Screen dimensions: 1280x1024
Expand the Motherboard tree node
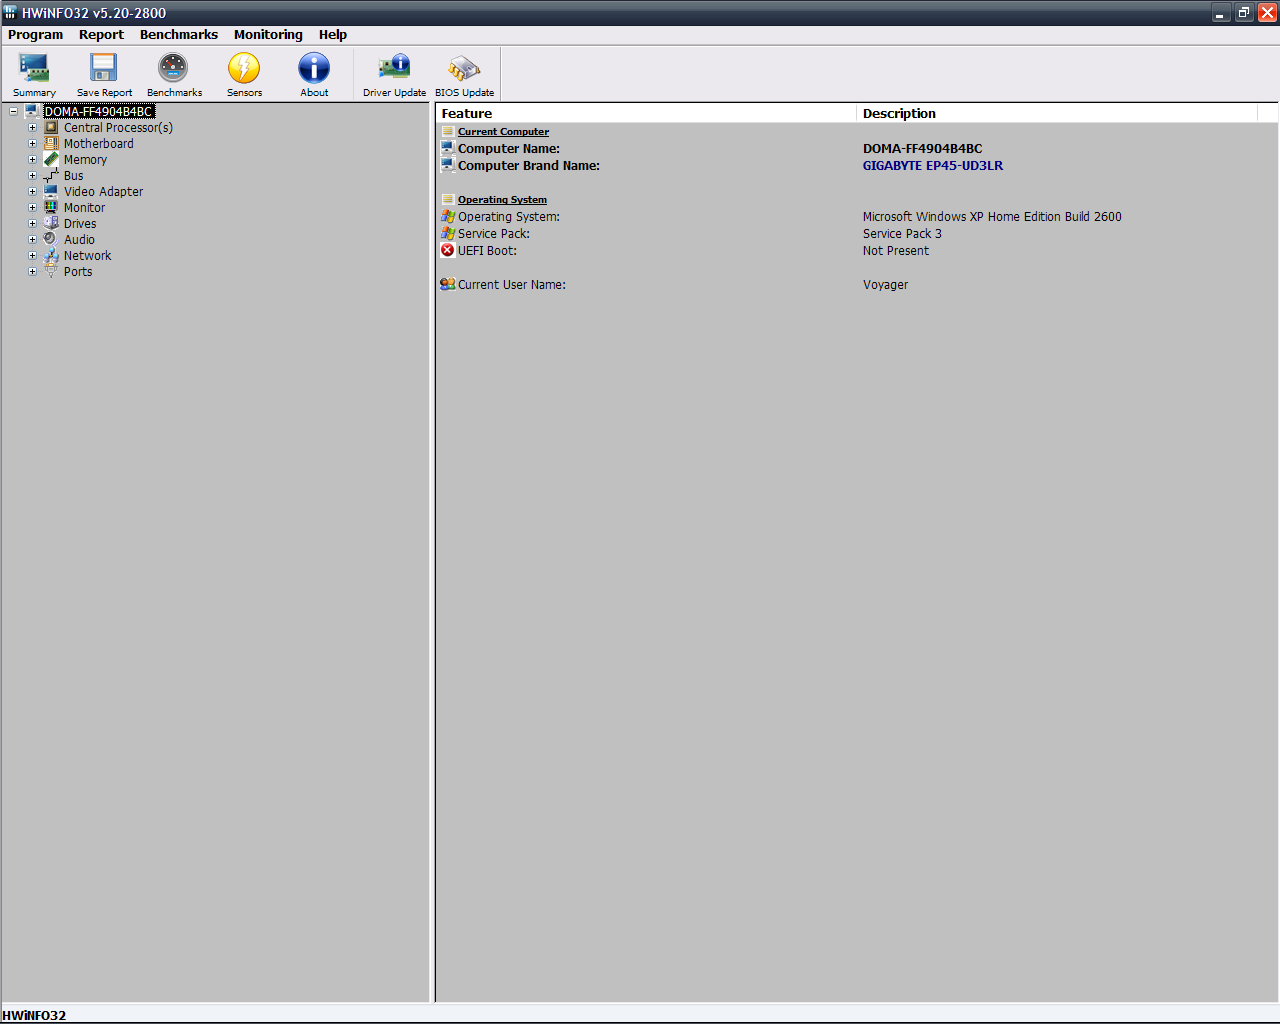click(x=32, y=144)
